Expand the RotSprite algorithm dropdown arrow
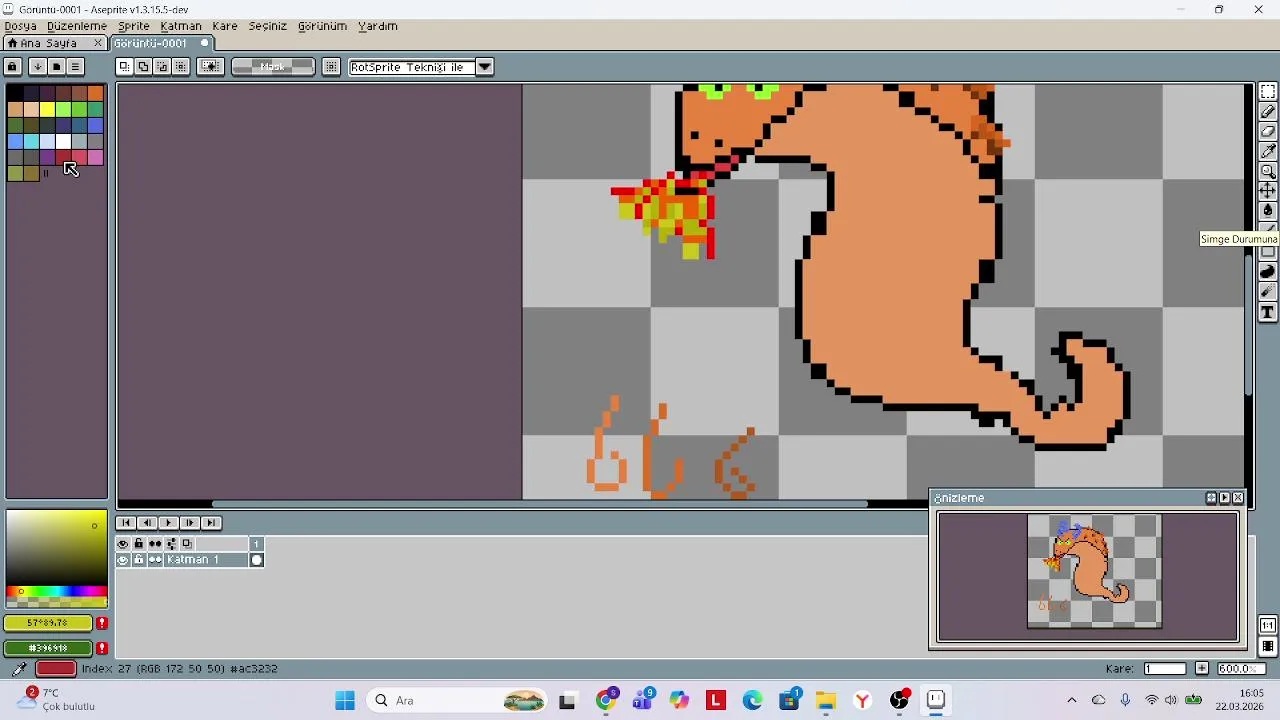Viewport: 1280px width, 720px height. click(485, 67)
